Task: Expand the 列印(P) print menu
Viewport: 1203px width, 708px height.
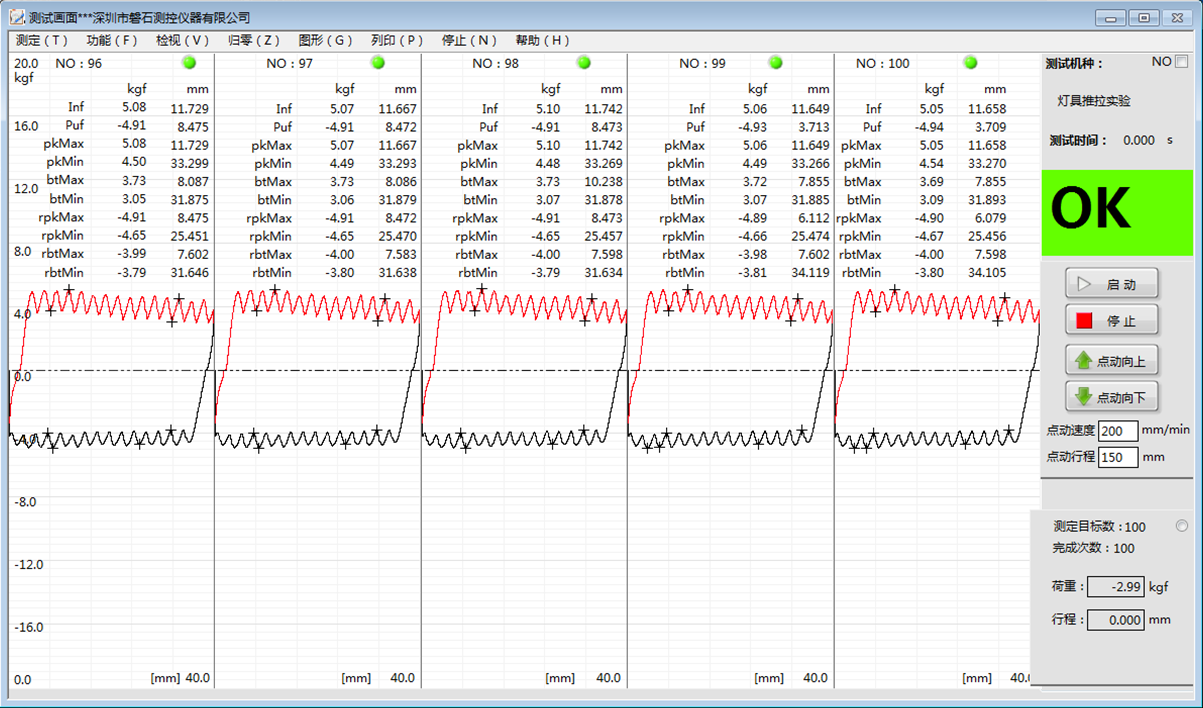Action: (398, 40)
